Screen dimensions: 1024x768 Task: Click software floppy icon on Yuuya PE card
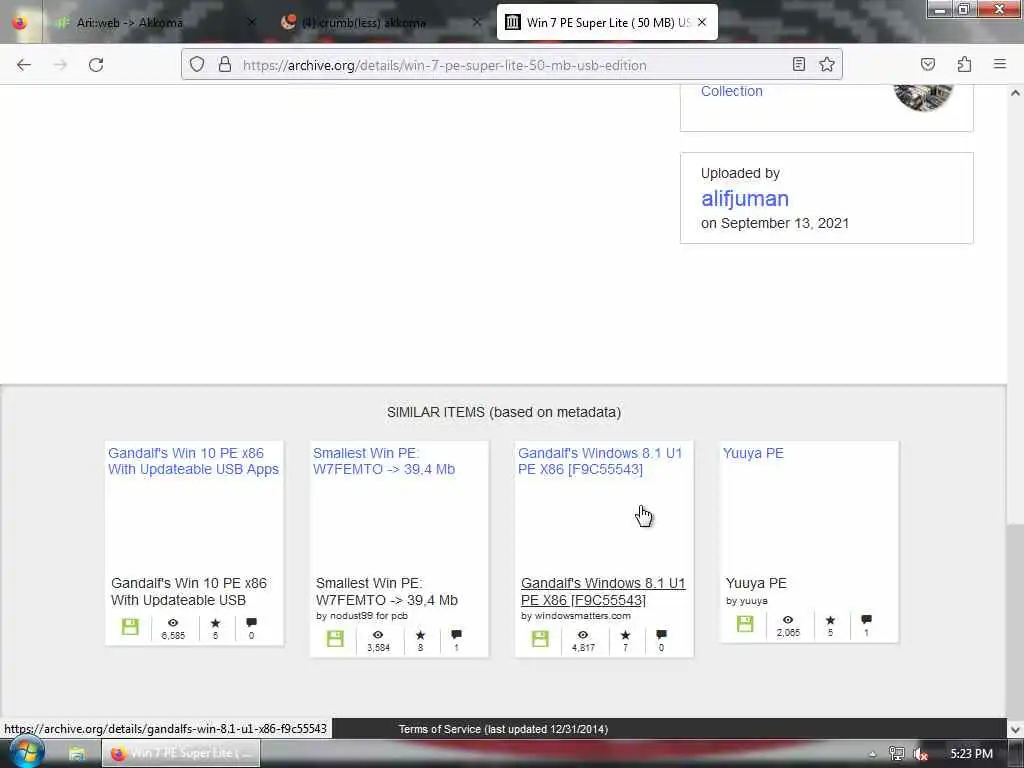744,624
